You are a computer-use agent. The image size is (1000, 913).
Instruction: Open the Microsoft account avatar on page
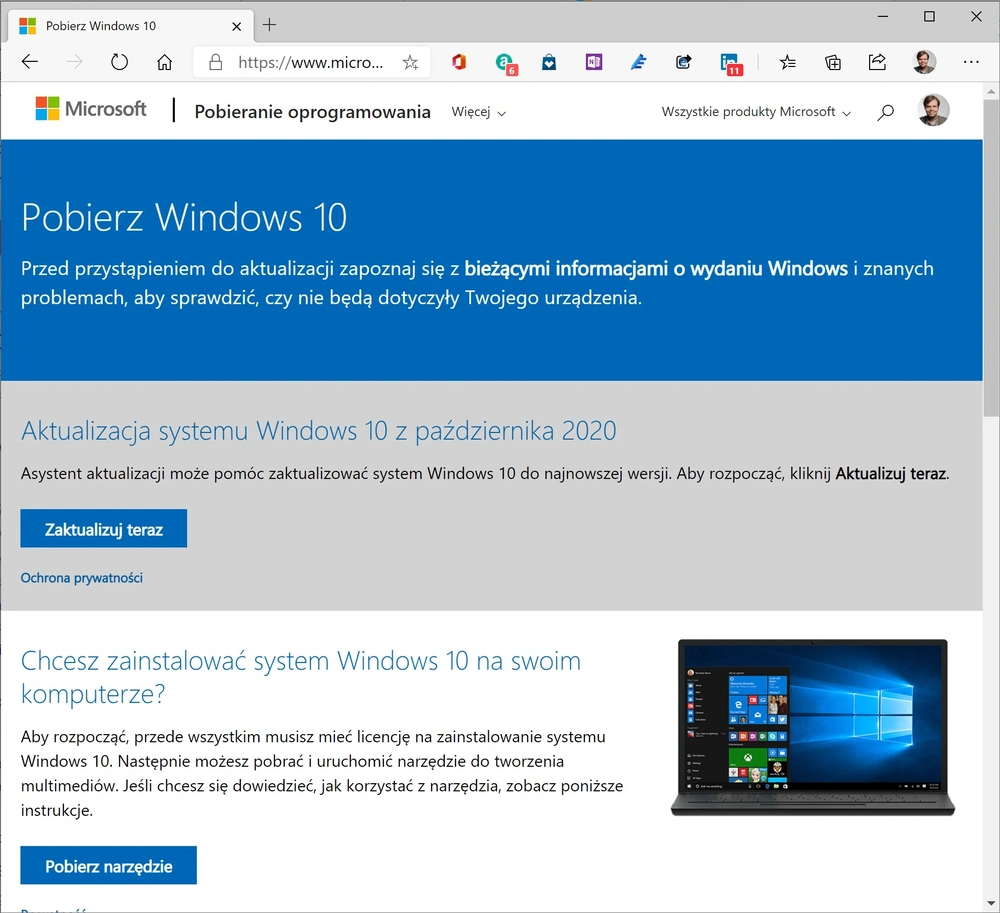933,110
